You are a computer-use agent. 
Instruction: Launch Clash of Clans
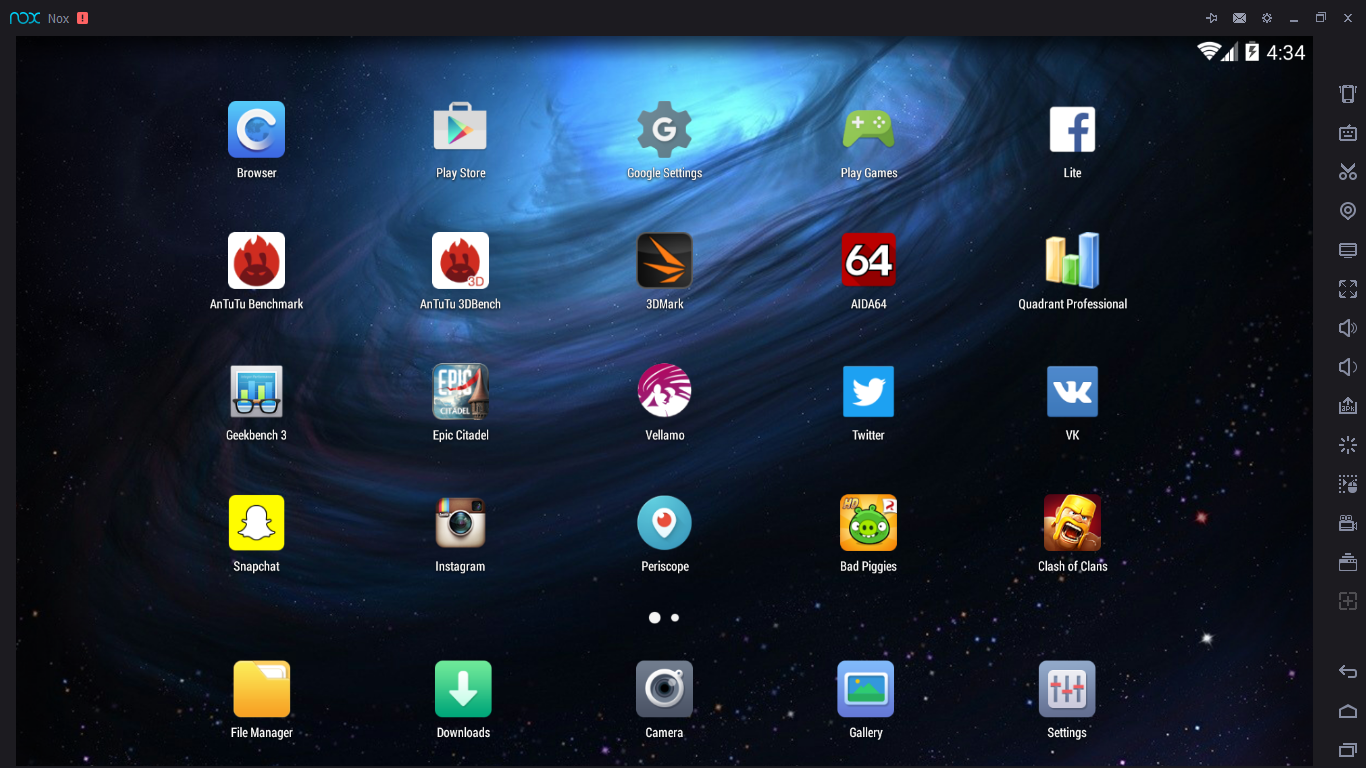click(x=1072, y=523)
